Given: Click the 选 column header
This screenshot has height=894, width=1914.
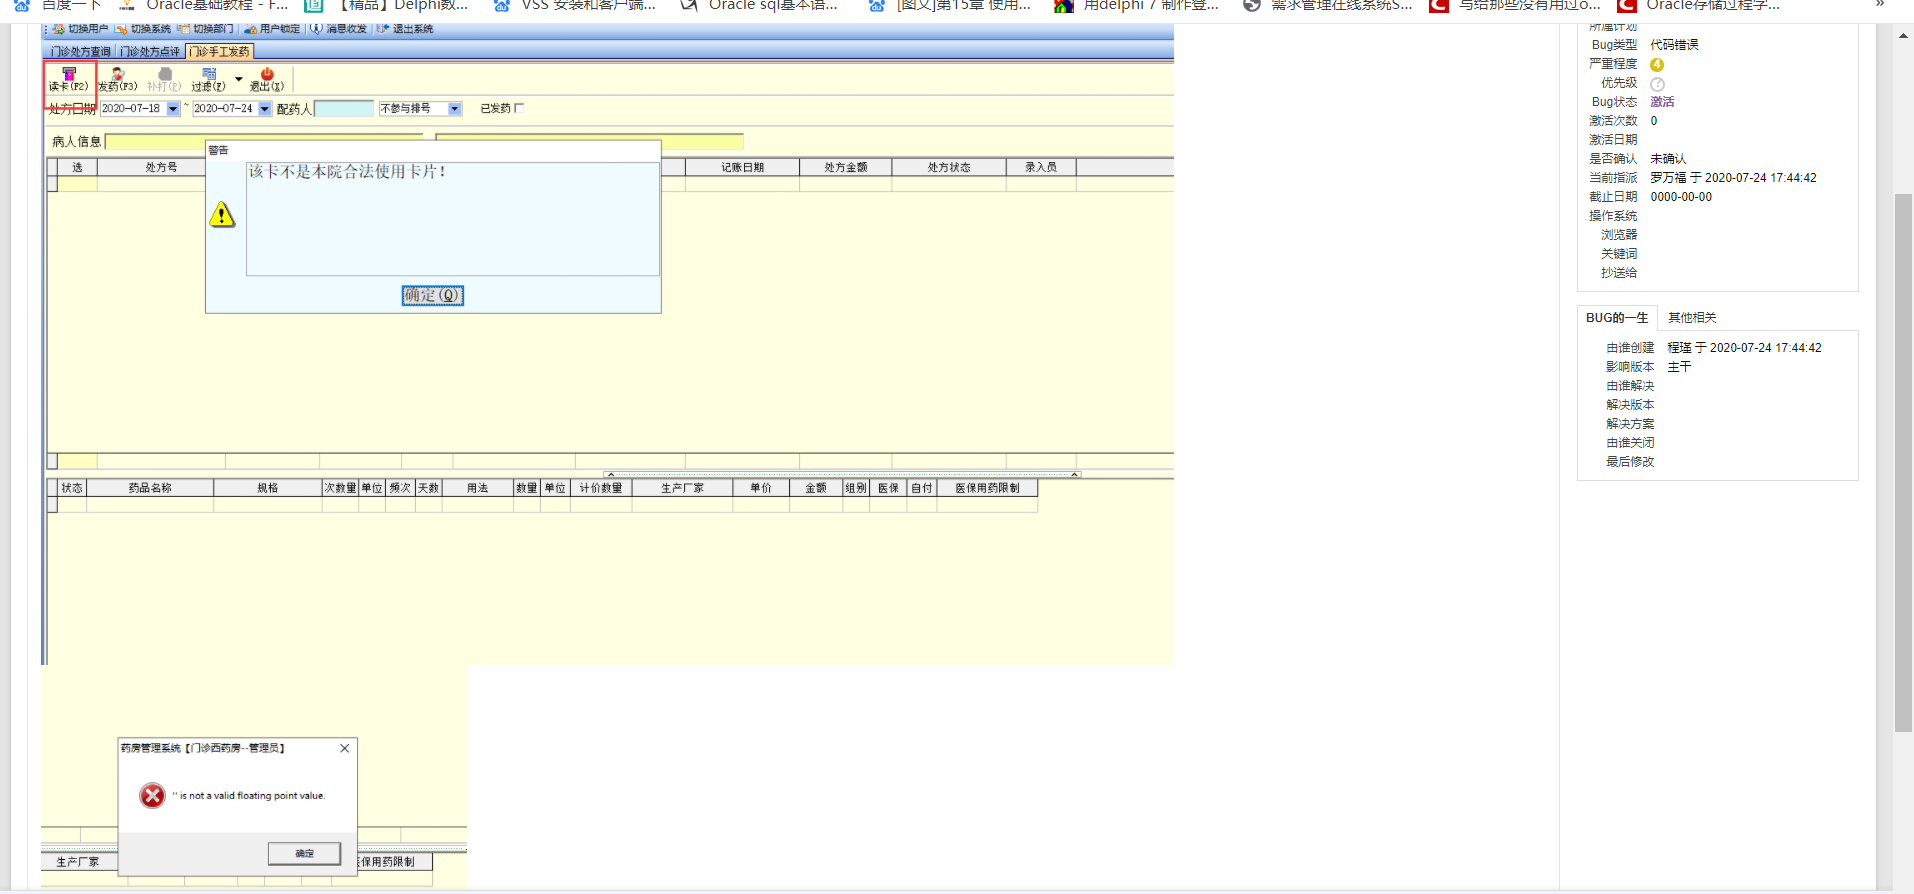Looking at the screenshot, I should point(77,167).
